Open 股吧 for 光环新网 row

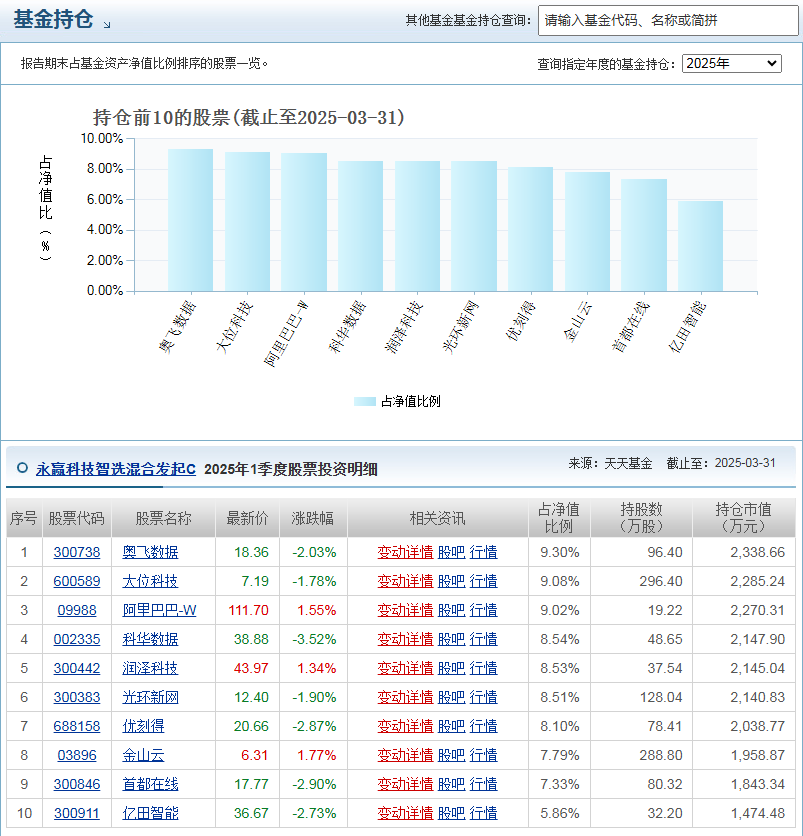[452, 697]
